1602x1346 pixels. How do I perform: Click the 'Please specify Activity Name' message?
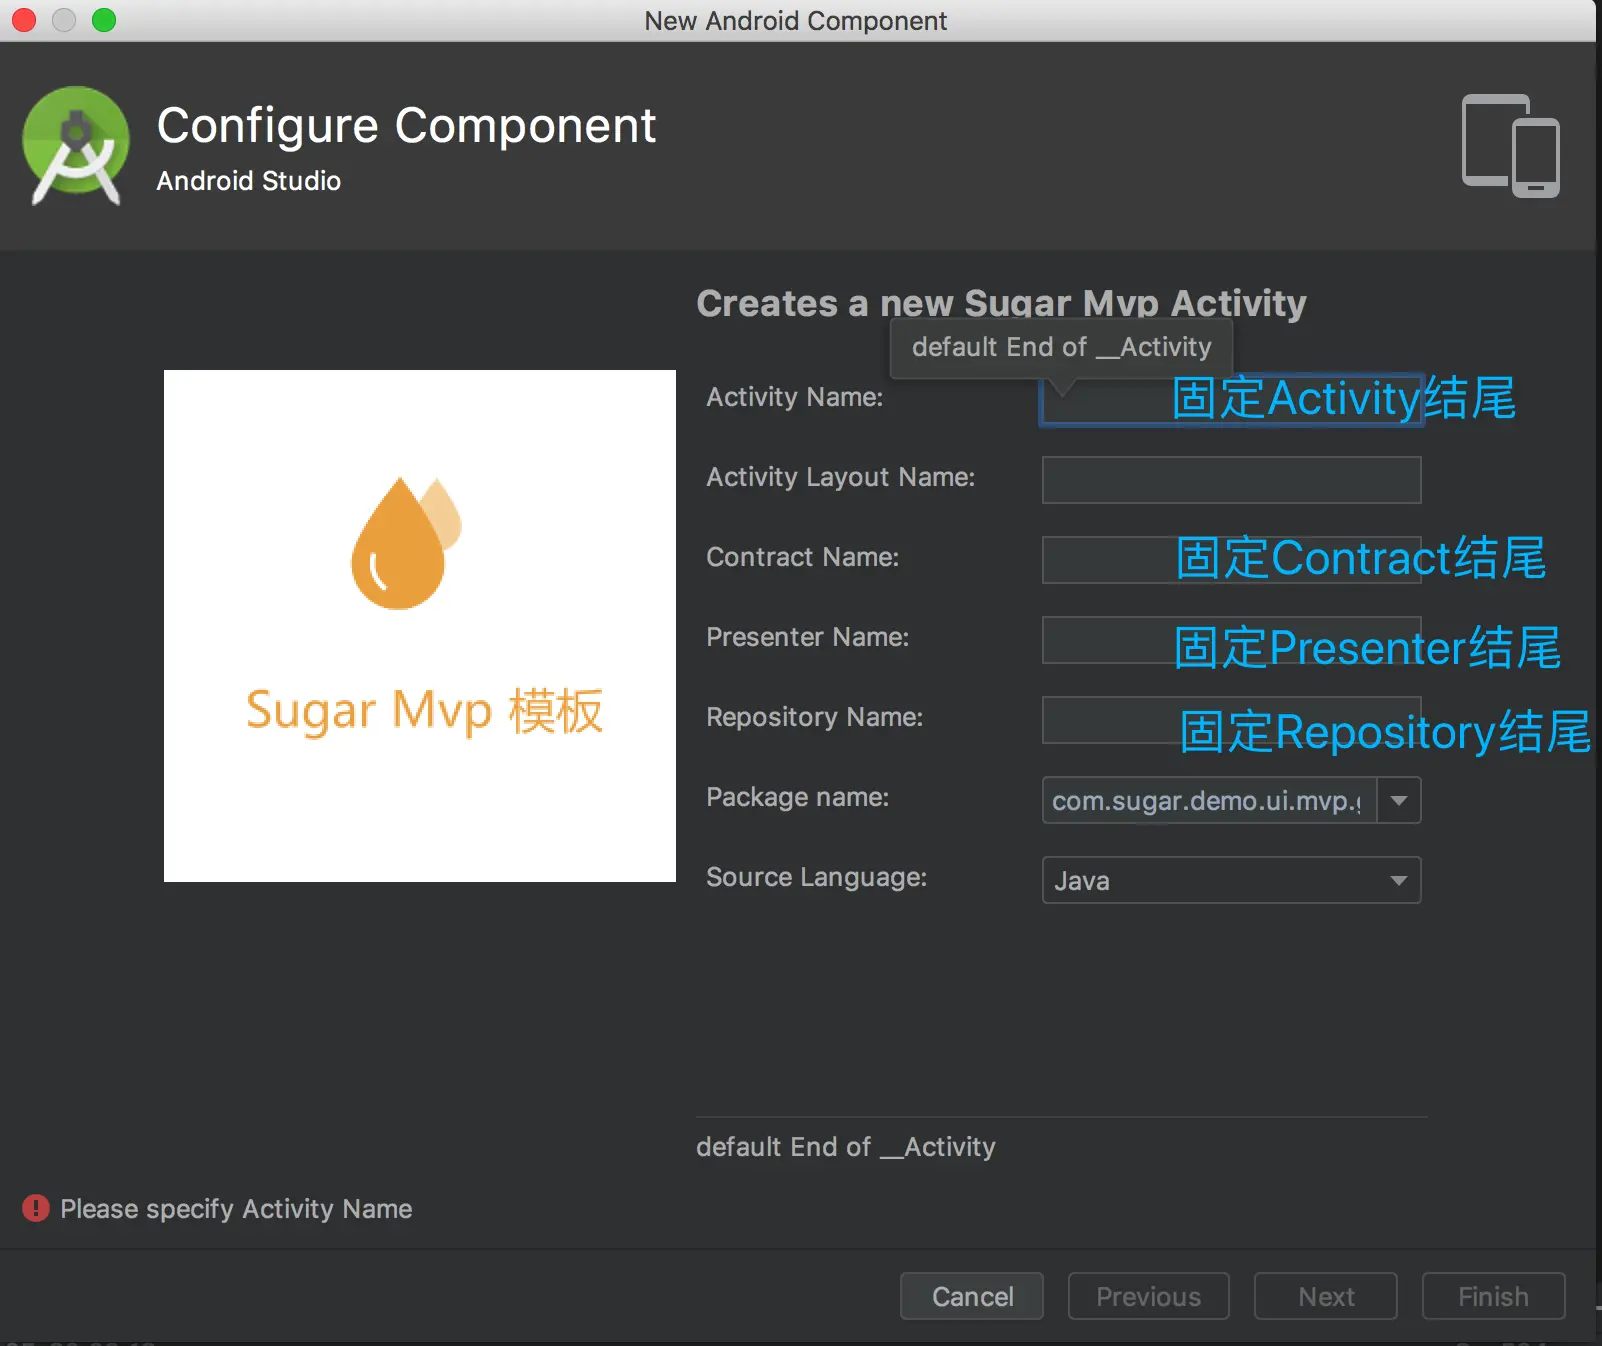[236, 1209]
